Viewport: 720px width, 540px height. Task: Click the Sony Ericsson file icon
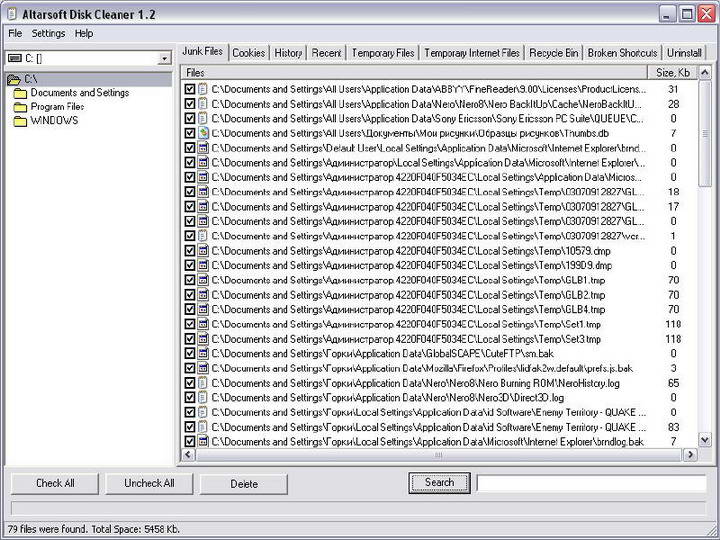click(203, 118)
